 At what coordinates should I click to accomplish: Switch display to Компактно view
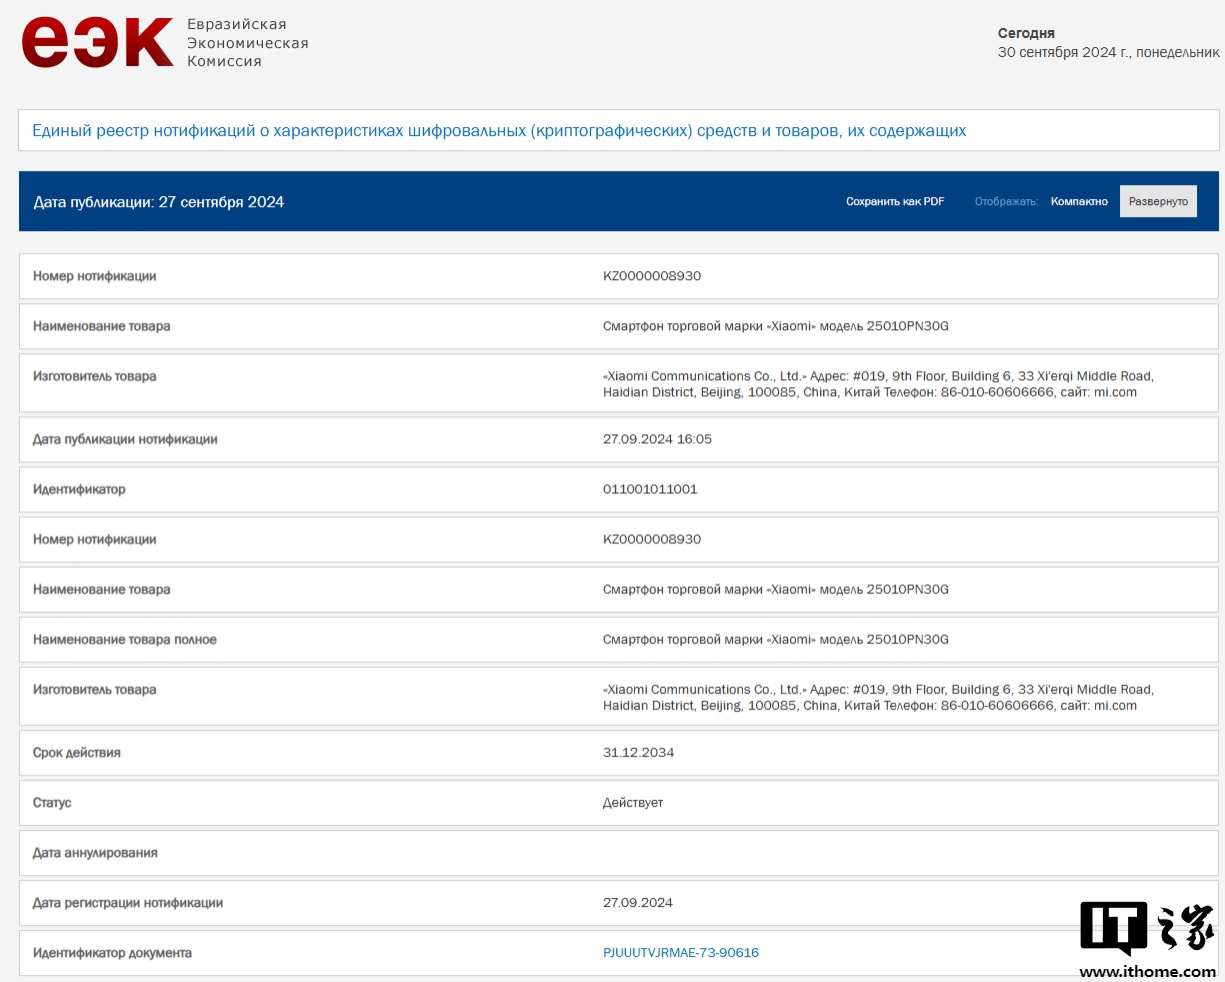[x=1079, y=202]
